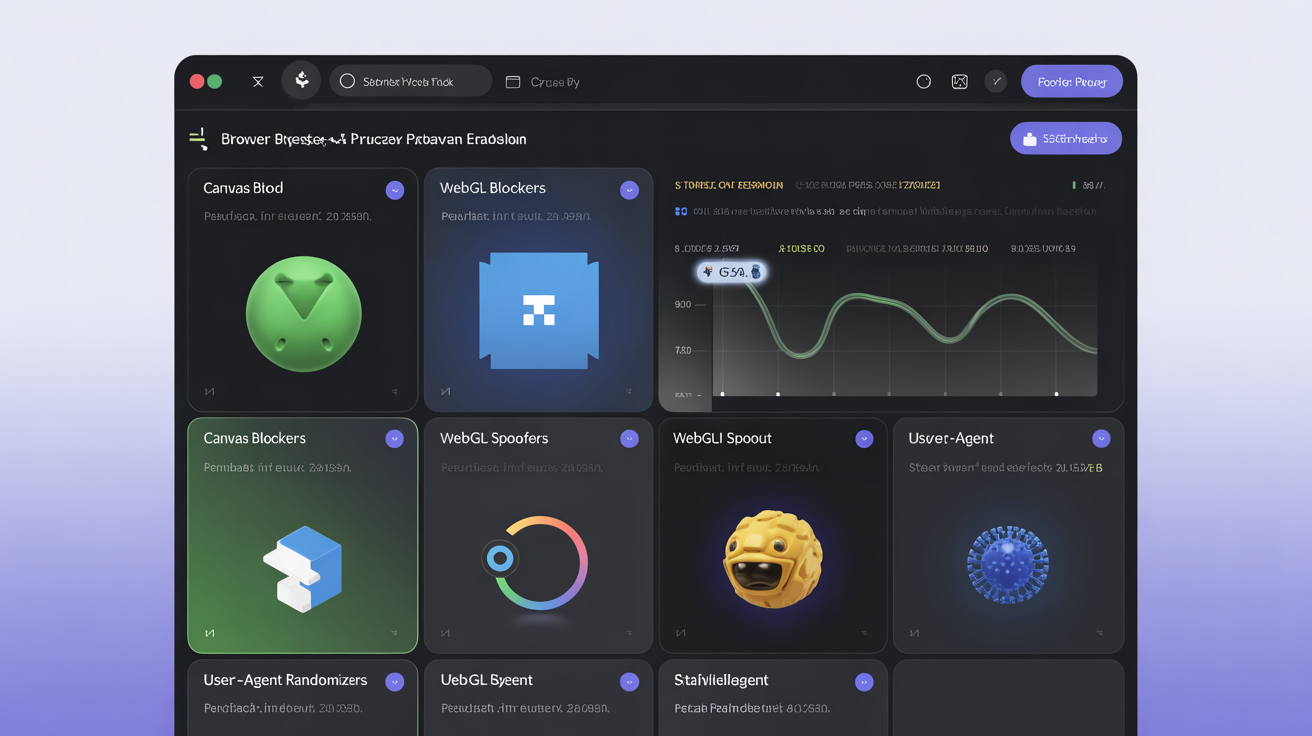Click the 'WebGL Blockers' card title

pyautogui.click(x=493, y=188)
